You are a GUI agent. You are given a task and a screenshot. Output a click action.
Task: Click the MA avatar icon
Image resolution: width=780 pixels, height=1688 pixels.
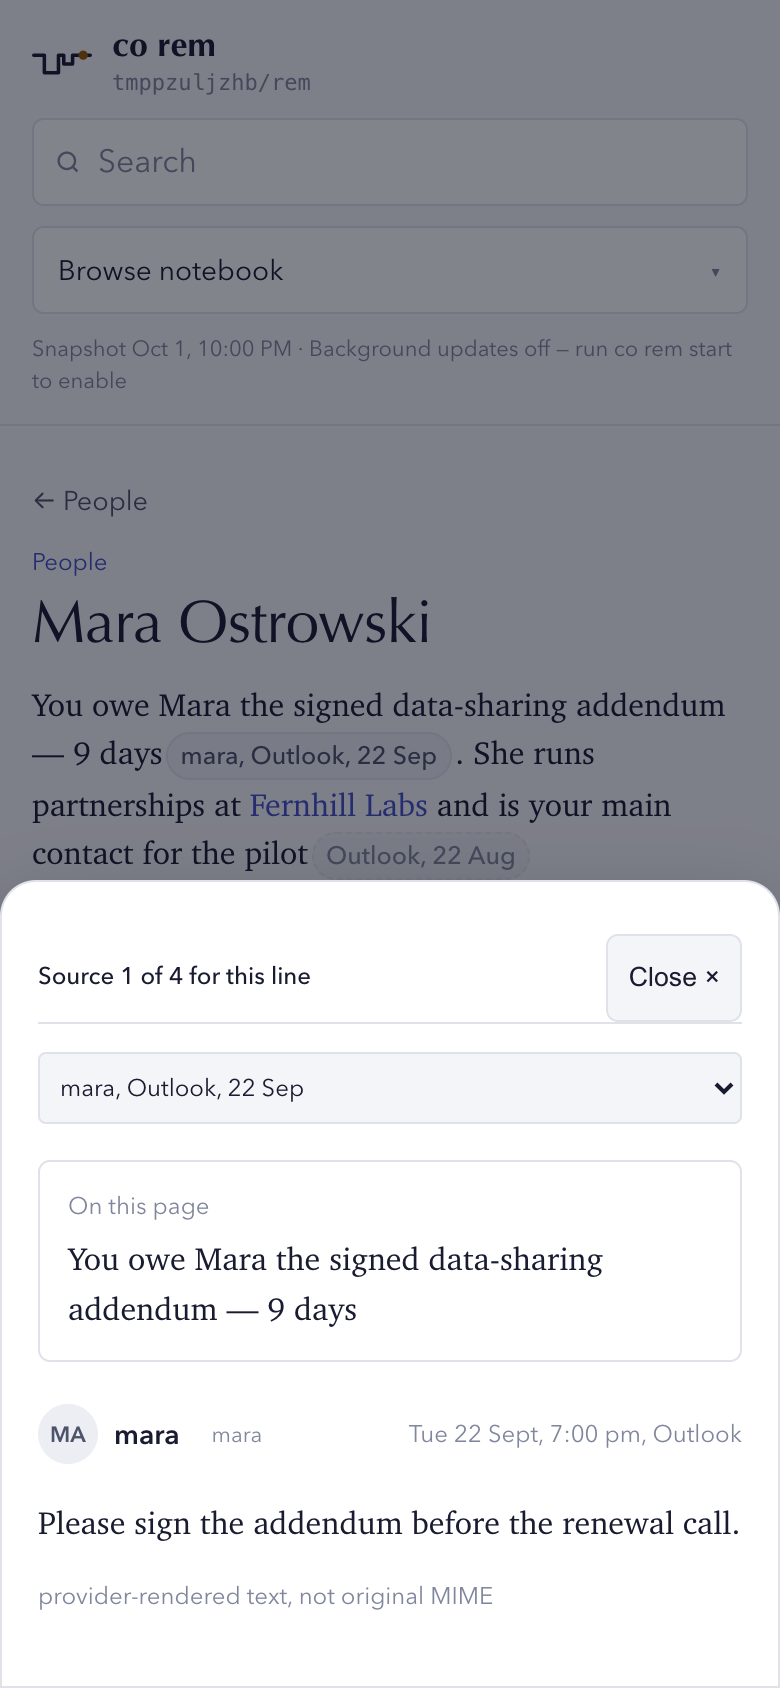click(68, 1434)
